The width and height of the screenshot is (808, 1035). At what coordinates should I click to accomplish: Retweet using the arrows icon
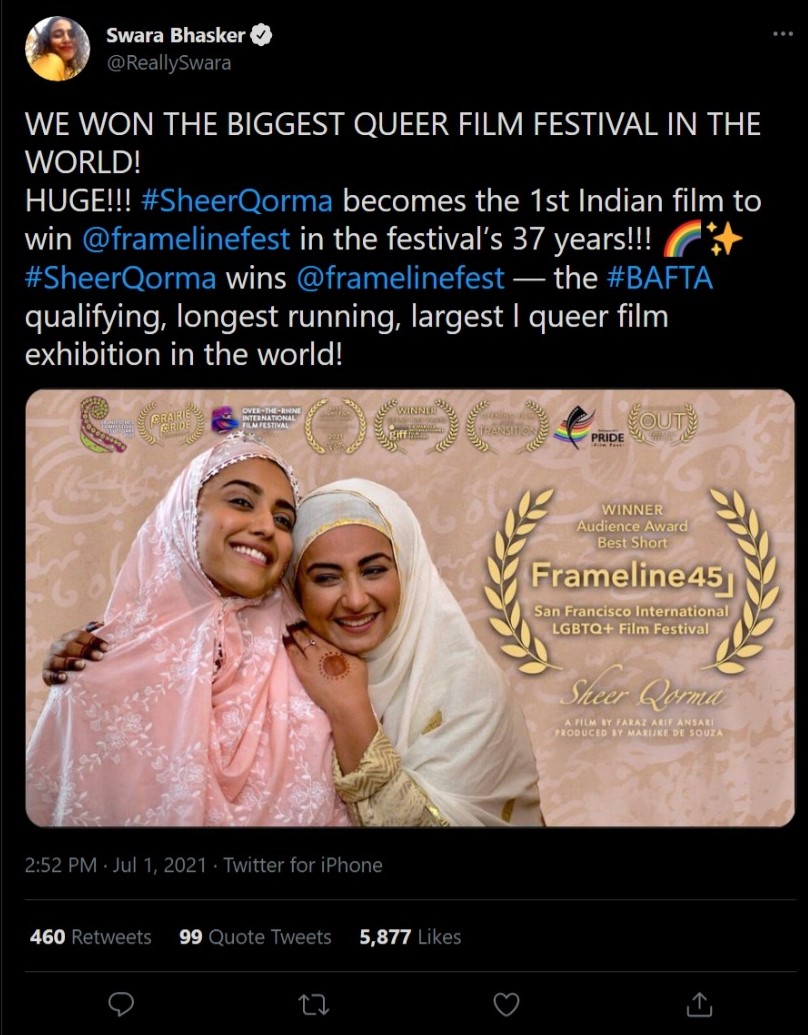[x=314, y=1005]
